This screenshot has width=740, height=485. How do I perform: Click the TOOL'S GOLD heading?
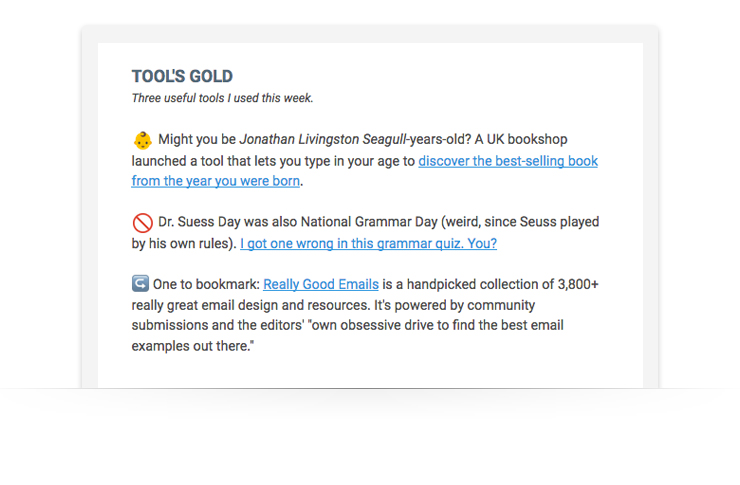182,76
